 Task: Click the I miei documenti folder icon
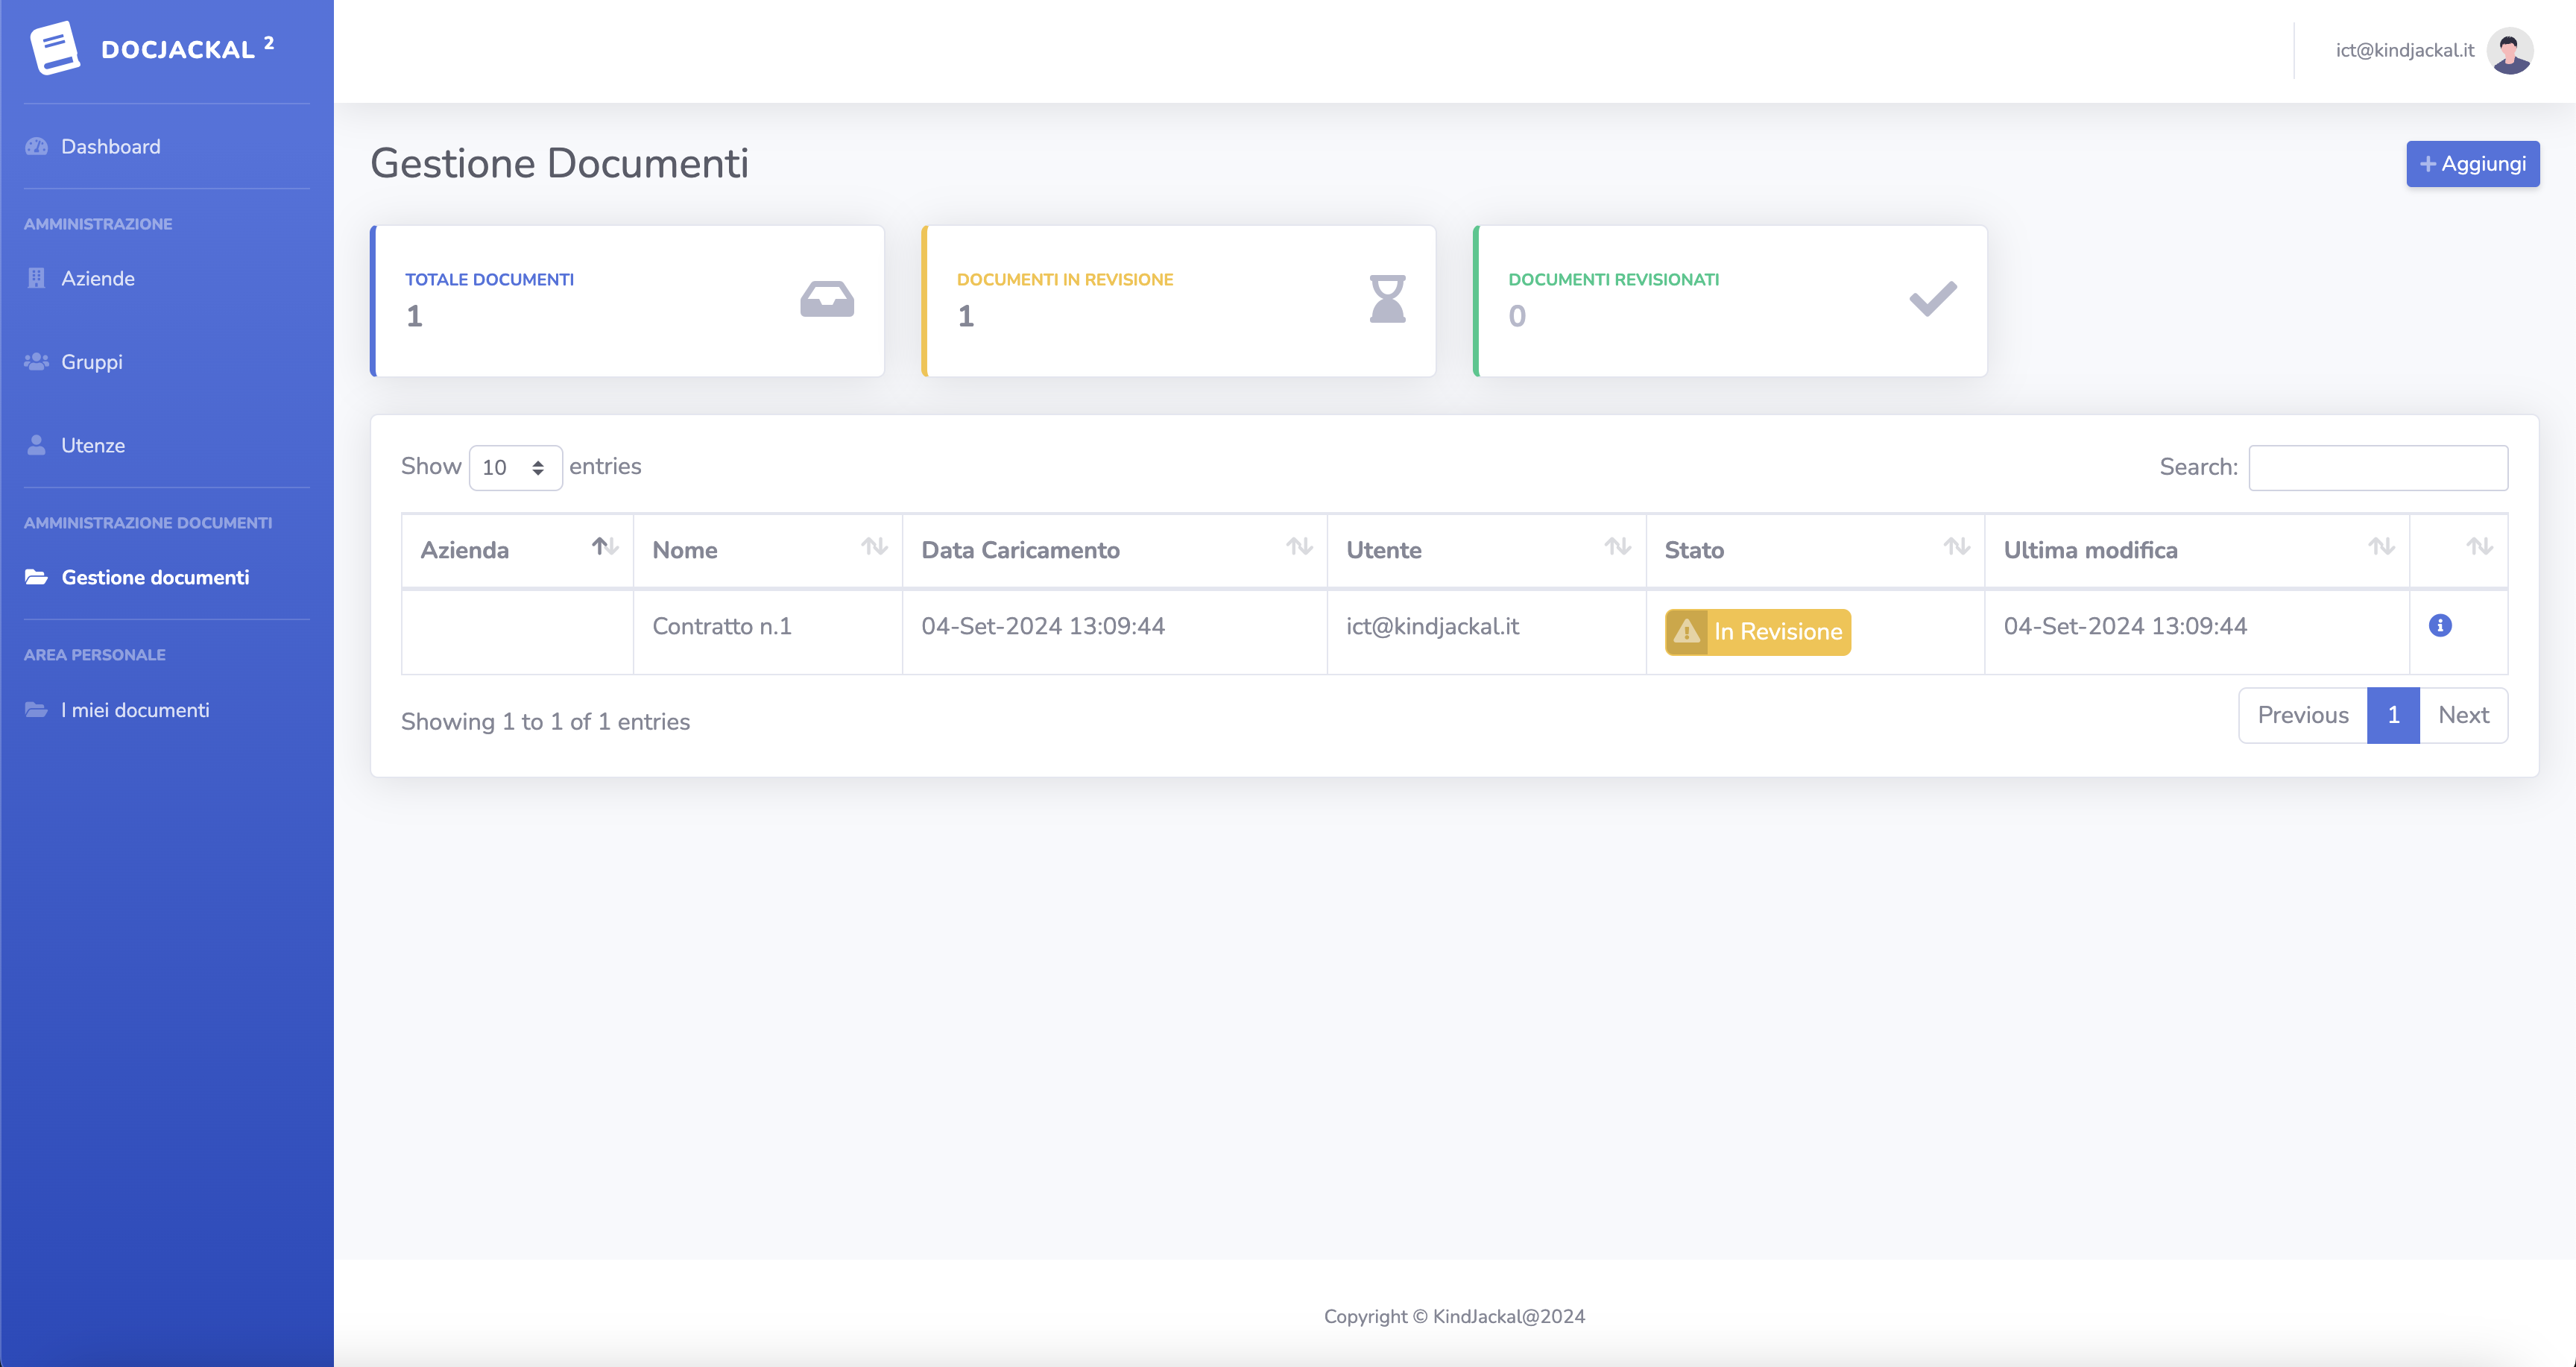(37, 710)
